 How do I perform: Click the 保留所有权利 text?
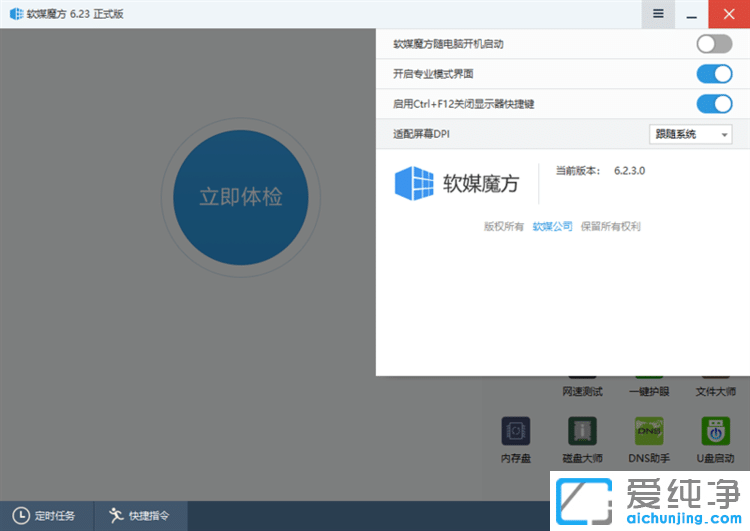click(x=610, y=226)
